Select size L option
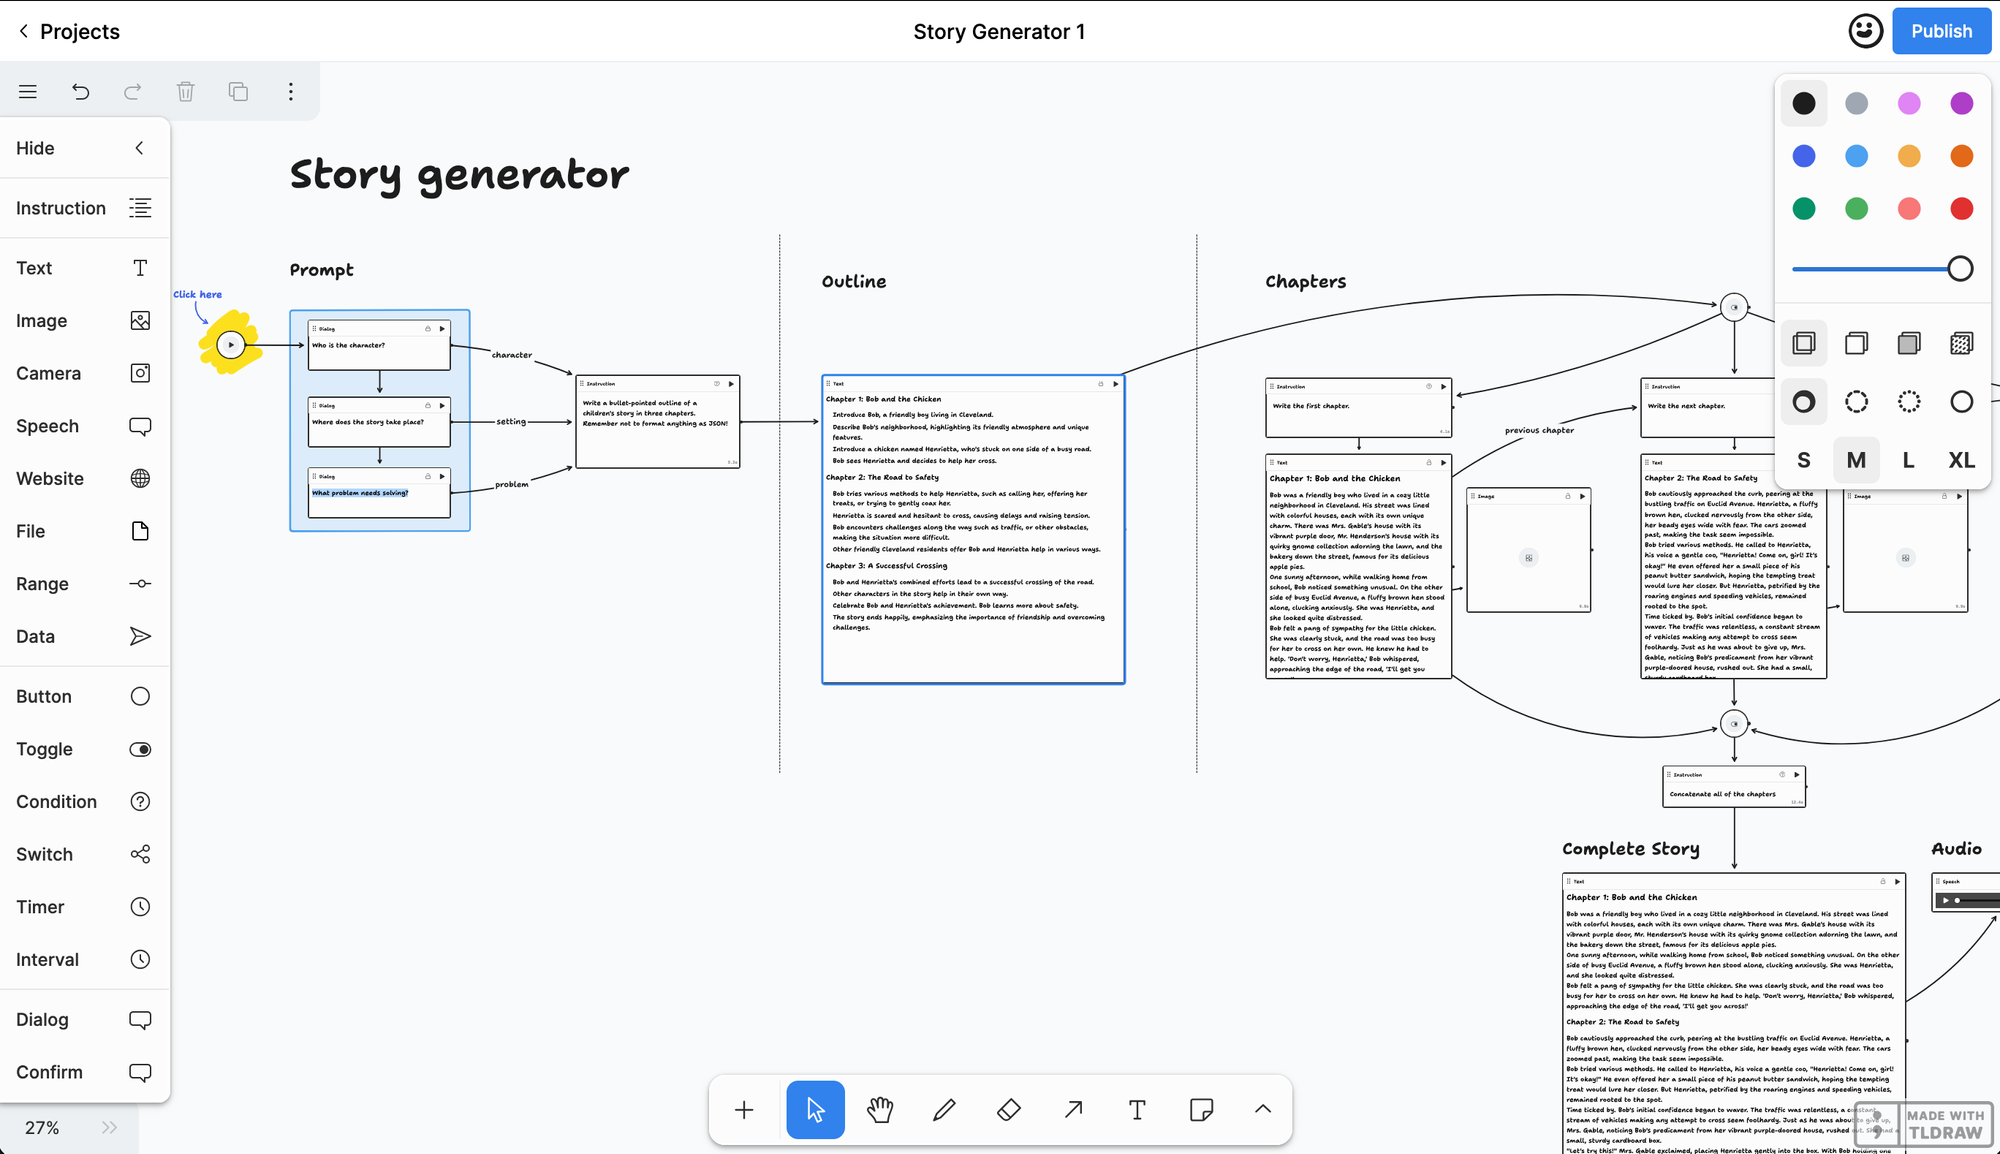The height and width of the screenshot is (1154, 2000). 1908,460
